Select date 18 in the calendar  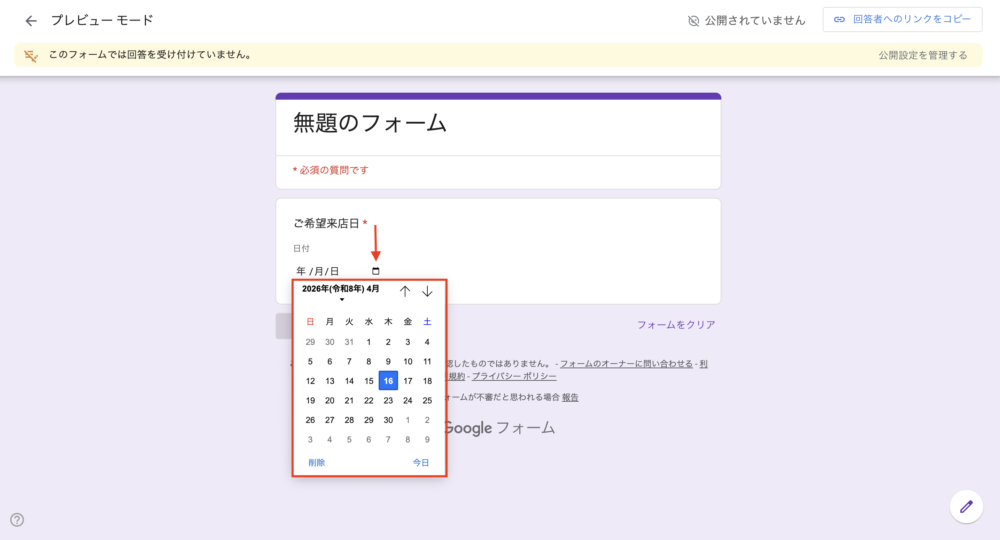[427, 381]
